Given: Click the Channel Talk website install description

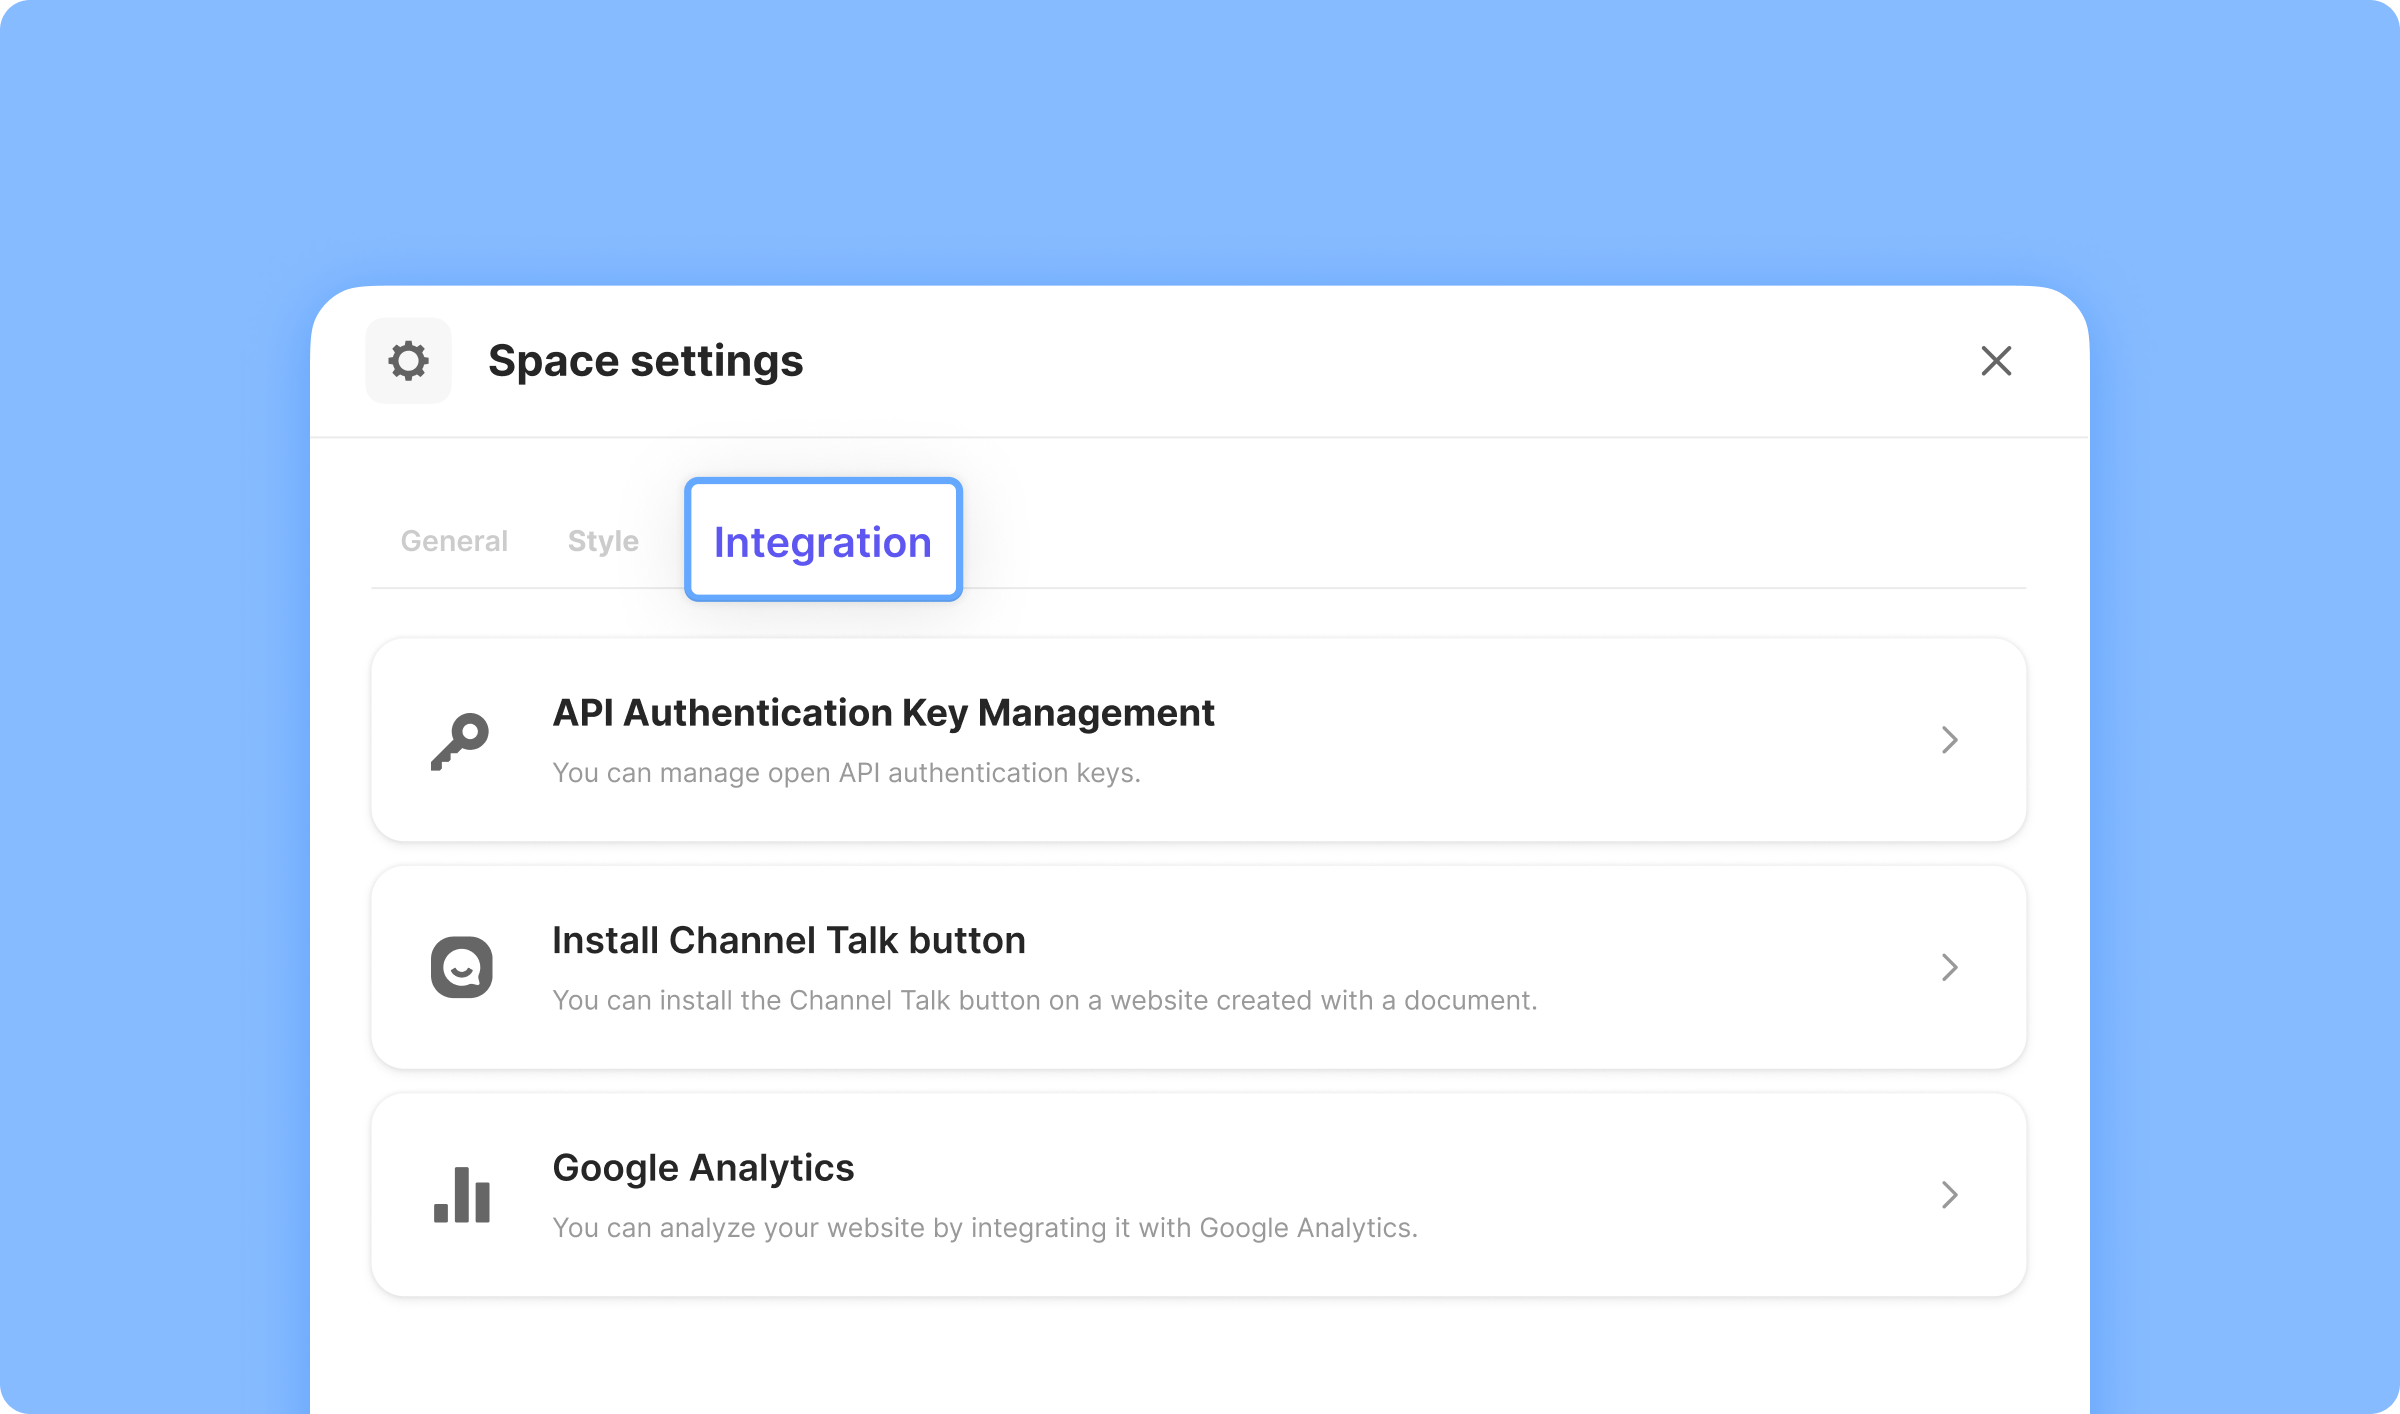Looking at the screenshot, I should (1044, 1000).
